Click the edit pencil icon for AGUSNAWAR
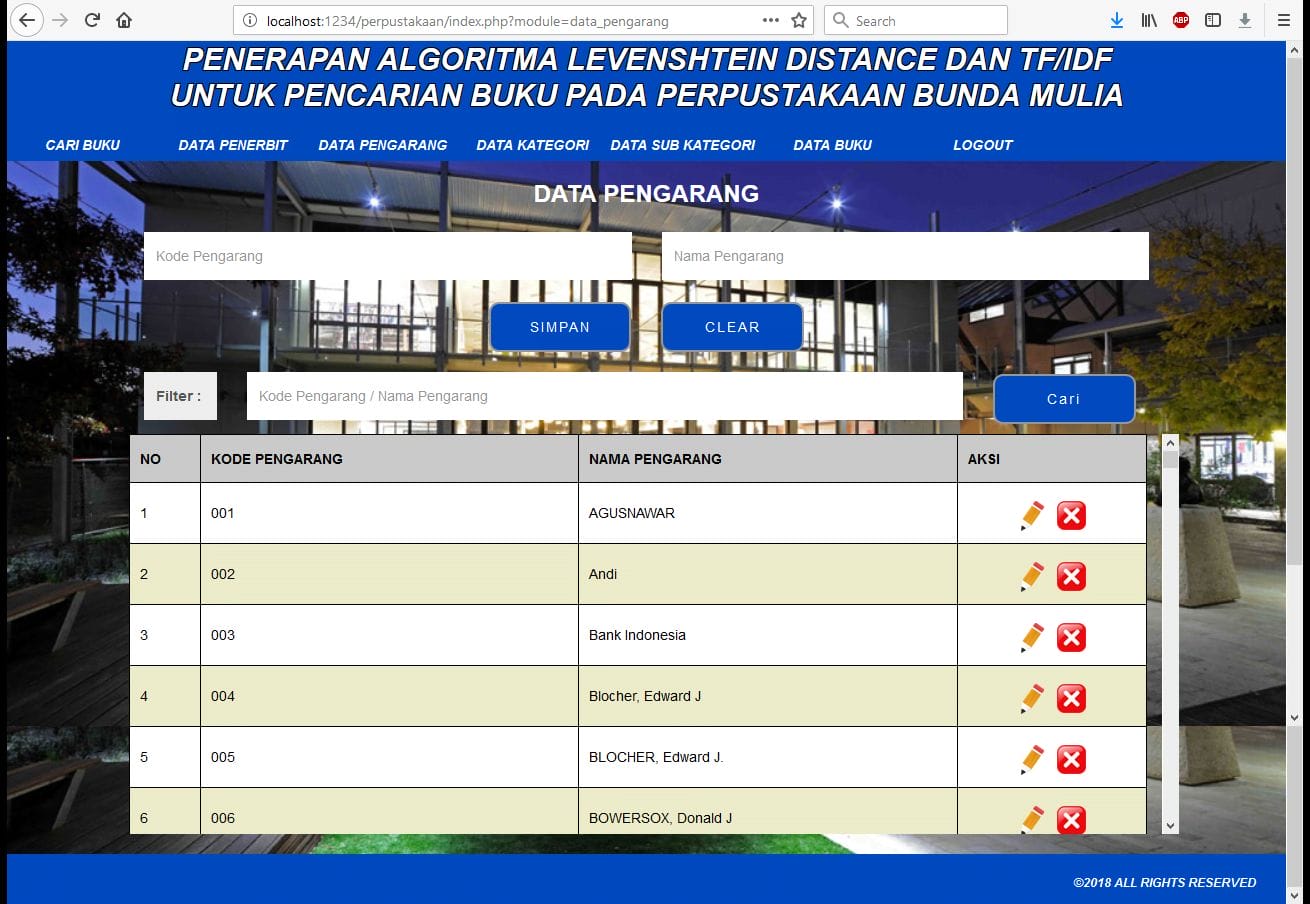Image resolution: width=1310 pixels, height=904 pixels. click(x=1033, y=515)
